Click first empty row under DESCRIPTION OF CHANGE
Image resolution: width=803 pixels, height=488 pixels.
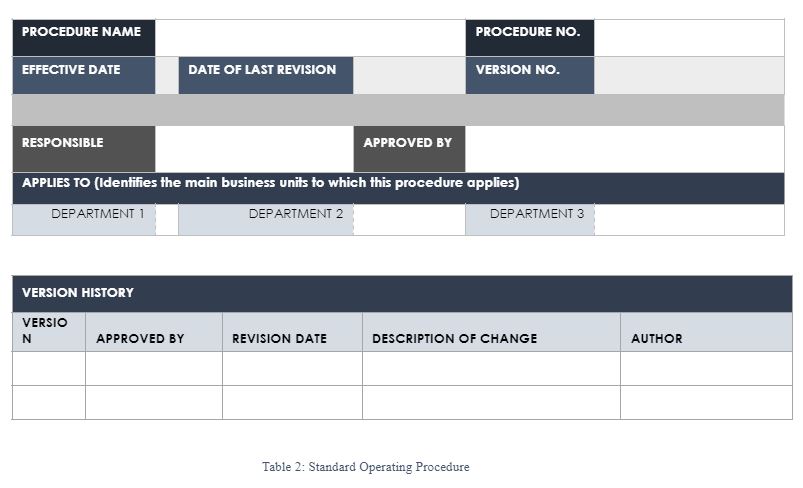(491, 368)
